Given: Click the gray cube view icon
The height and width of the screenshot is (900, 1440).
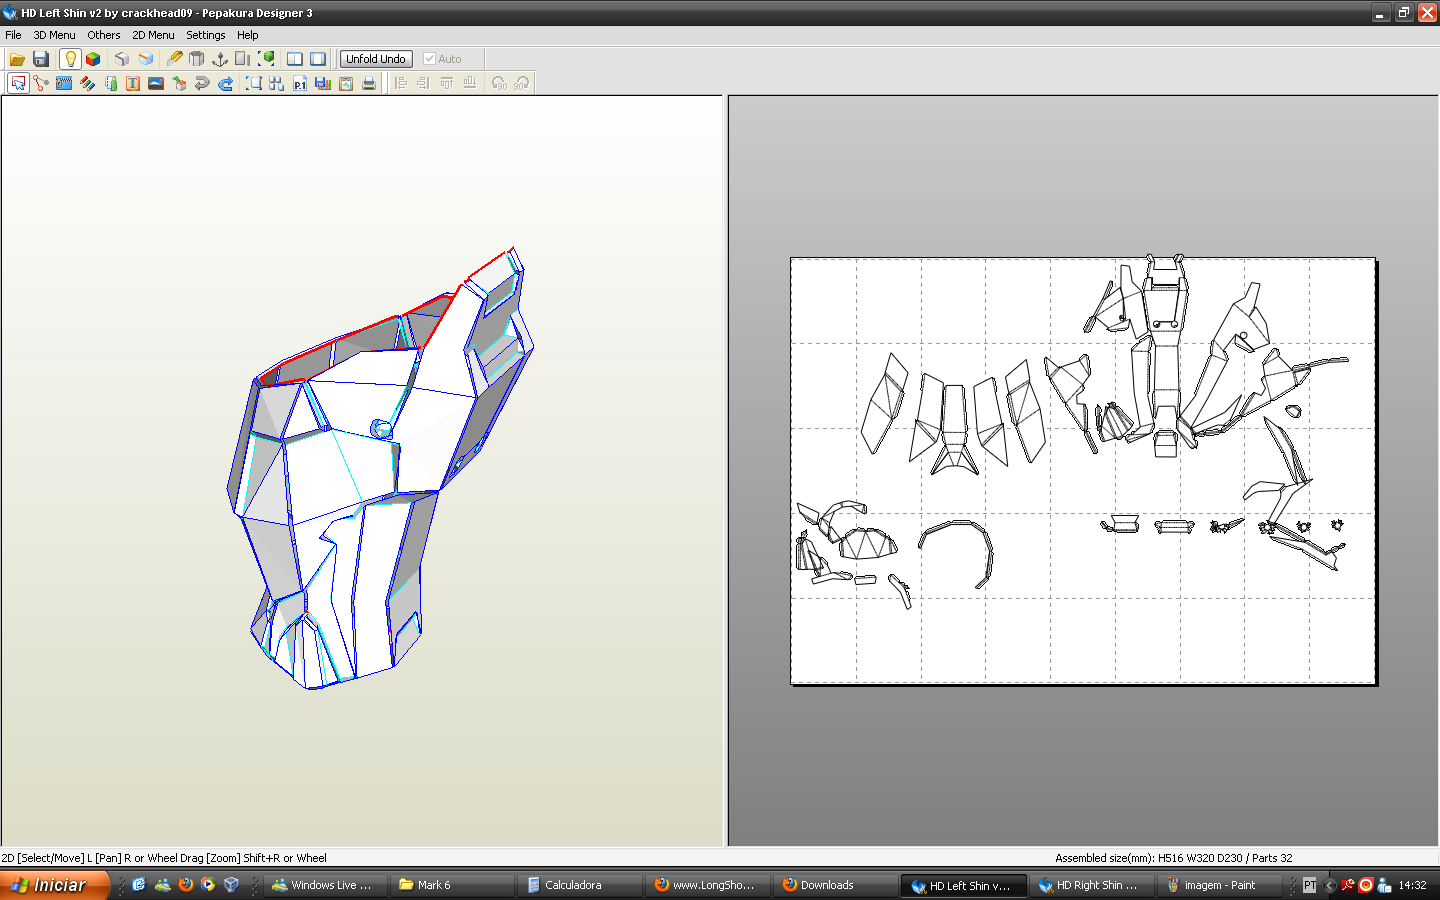Looking at the screenshot, I should pos(122,59).
